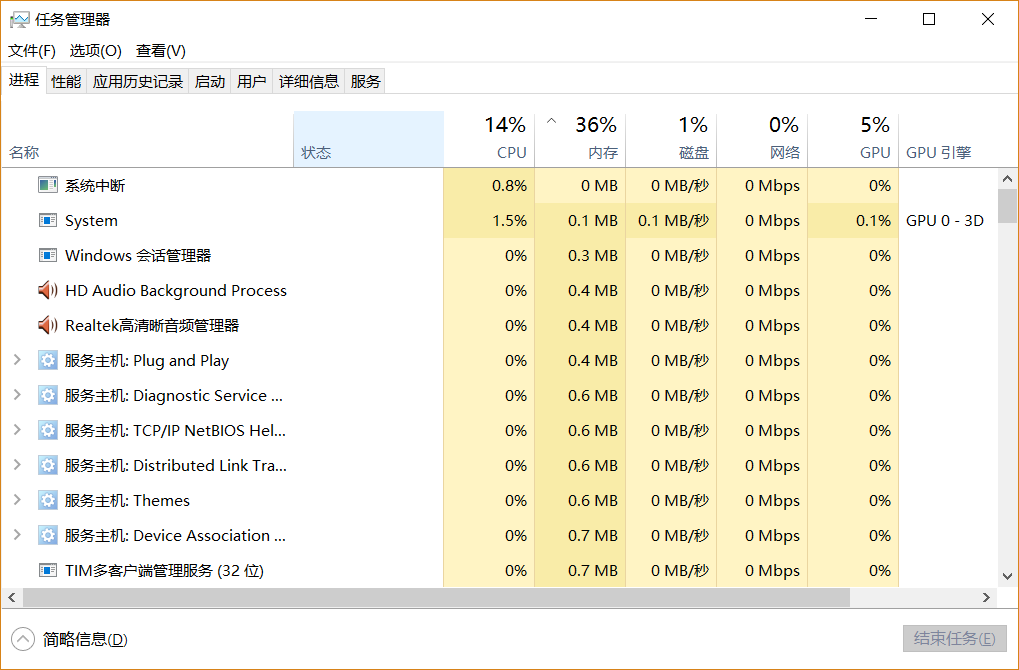This screenshot has height=670, width=1019.
Task: Switch to the 启动 tab
Action: [x=209, y=81]
